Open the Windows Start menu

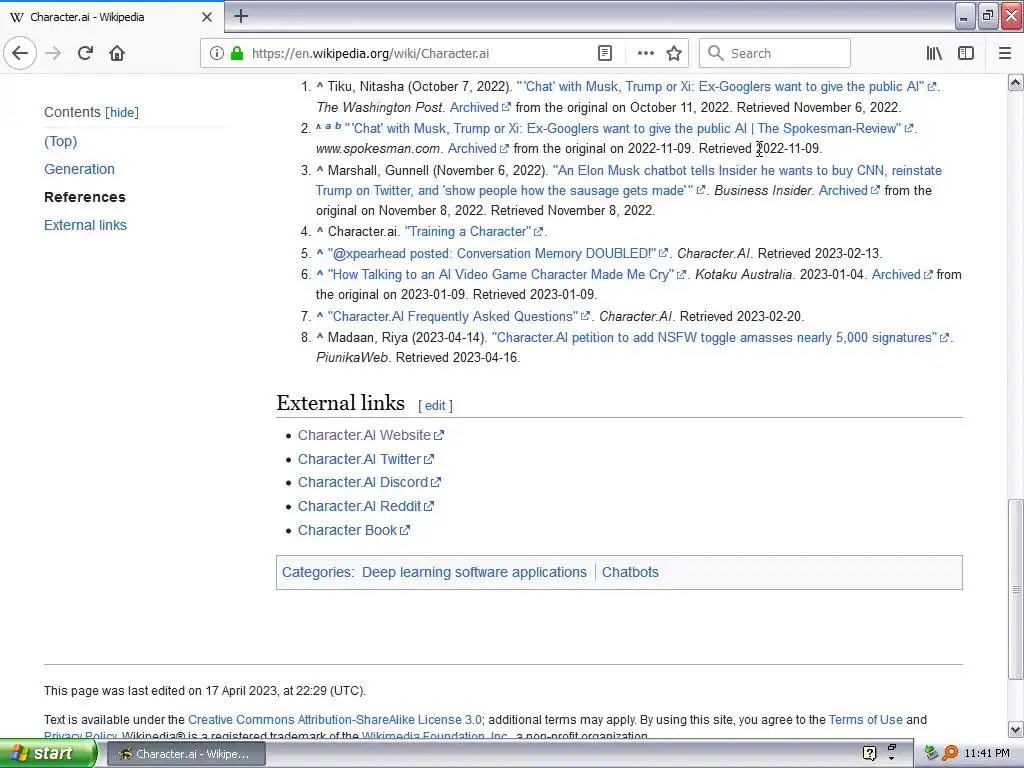(47, 754)
